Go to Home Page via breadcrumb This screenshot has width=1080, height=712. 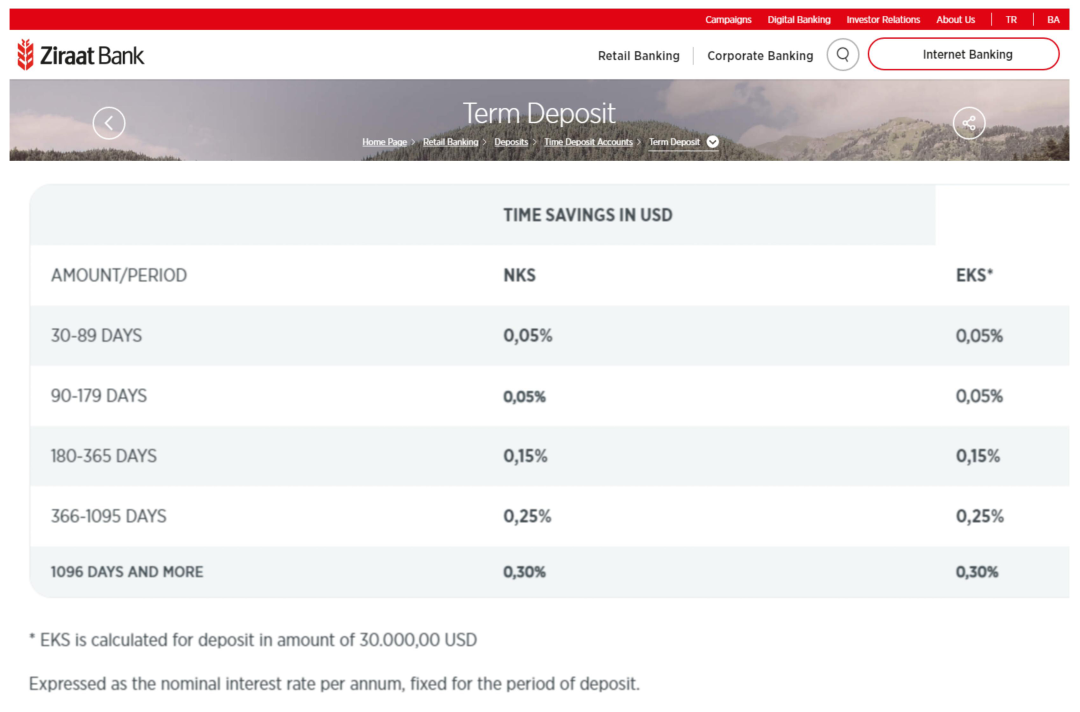point(384,142)
